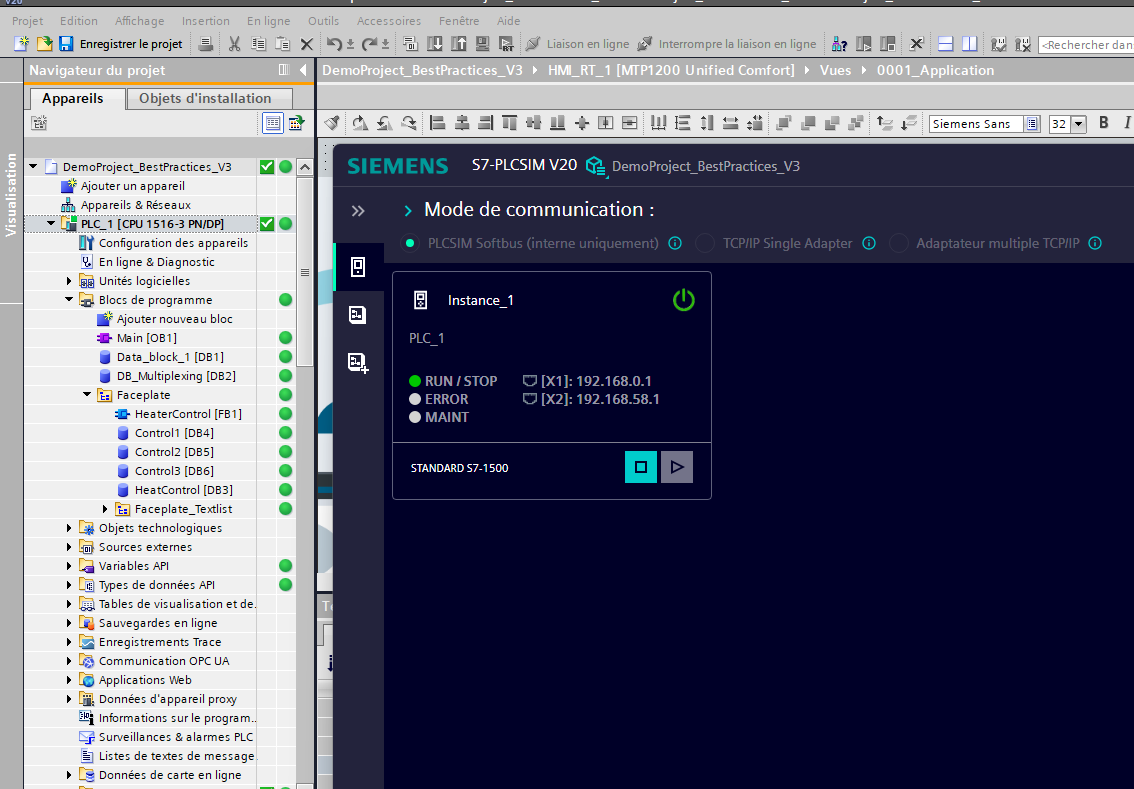This screenshot has width=1134, height=789.
Task: Open Configuration des appareils
Action: click(173, 243)
